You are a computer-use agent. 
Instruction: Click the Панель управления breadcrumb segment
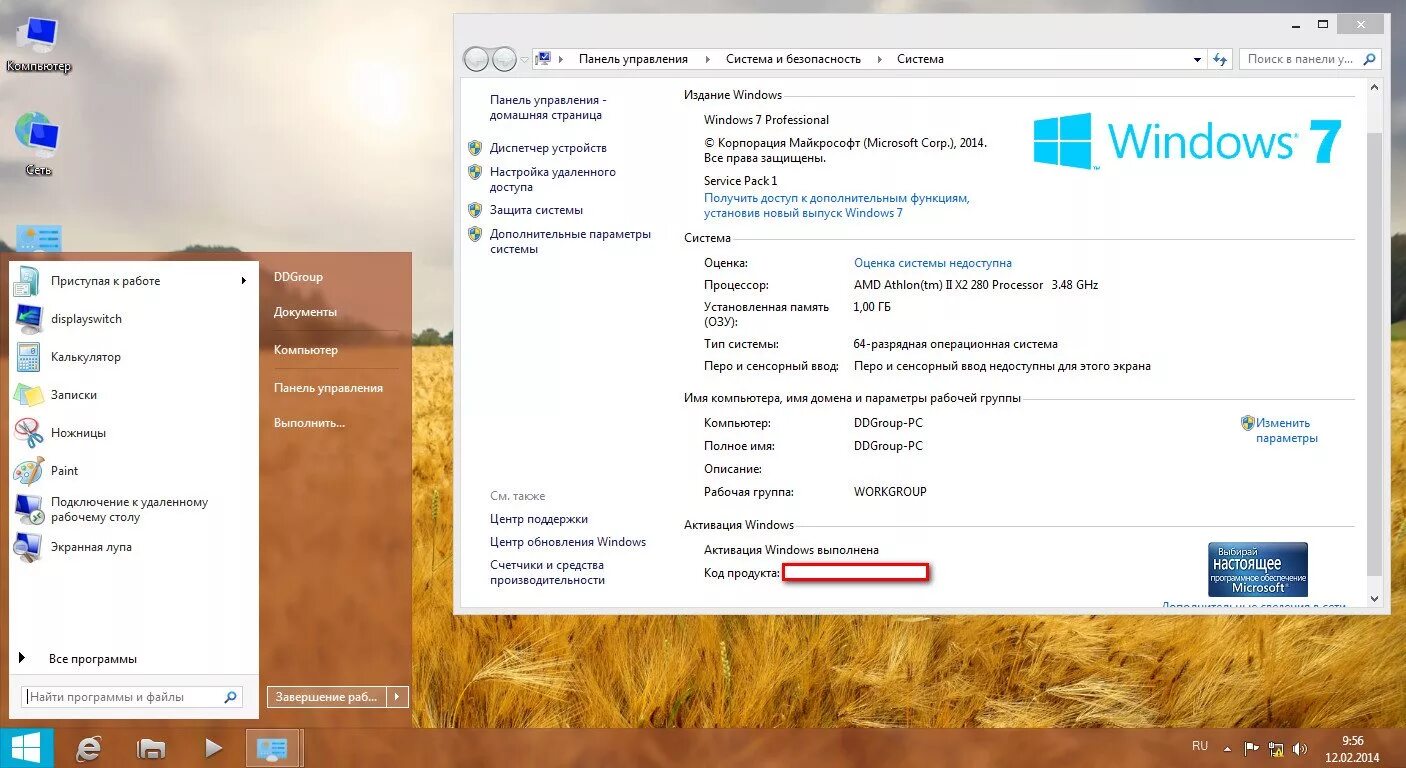633,59
